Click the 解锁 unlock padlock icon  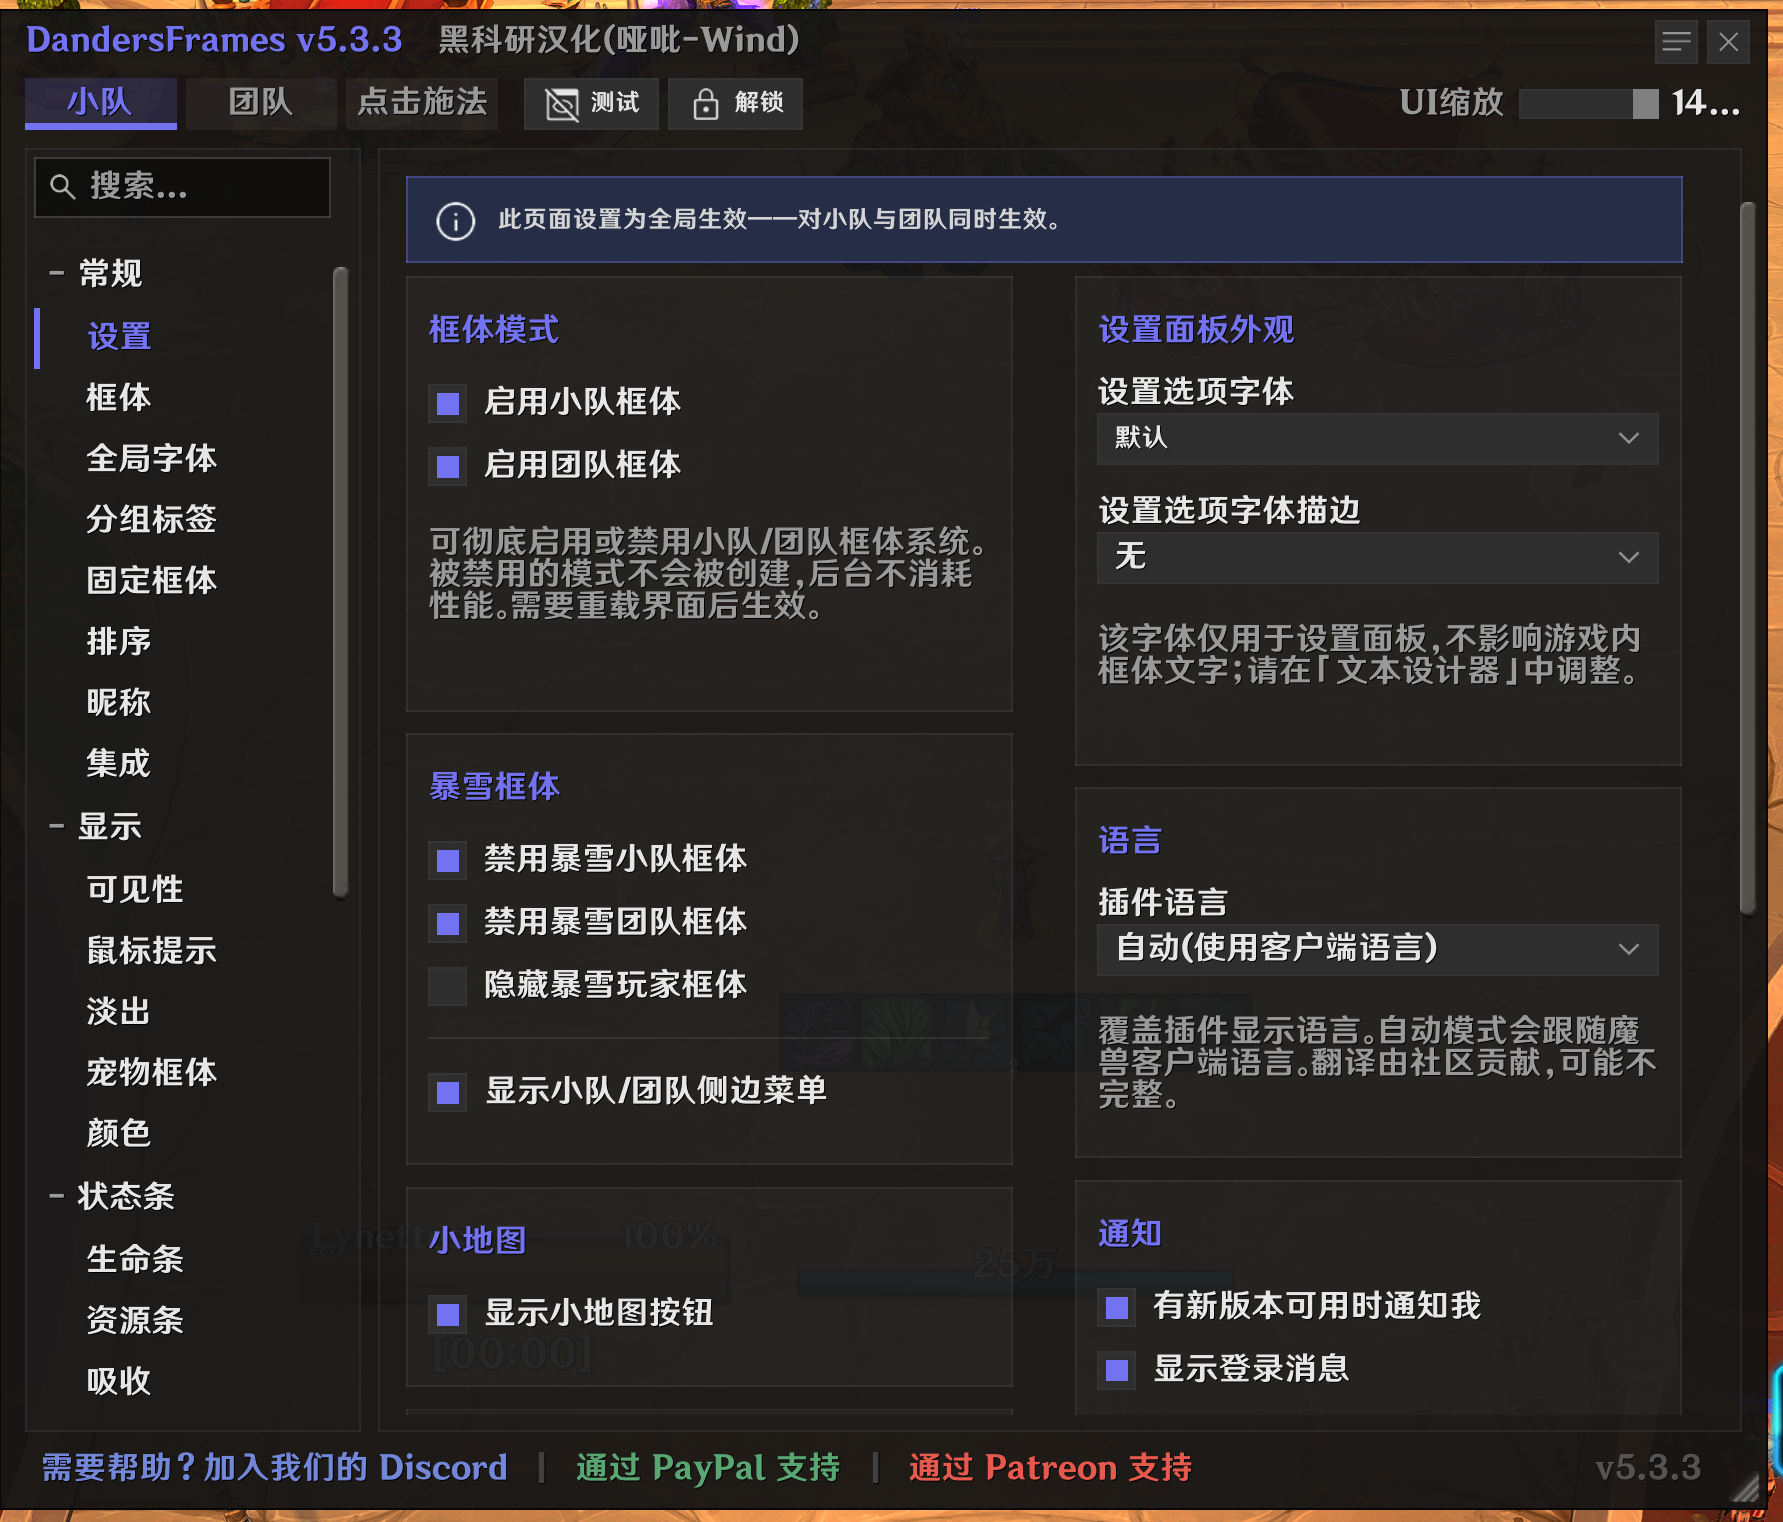[705, 104]
